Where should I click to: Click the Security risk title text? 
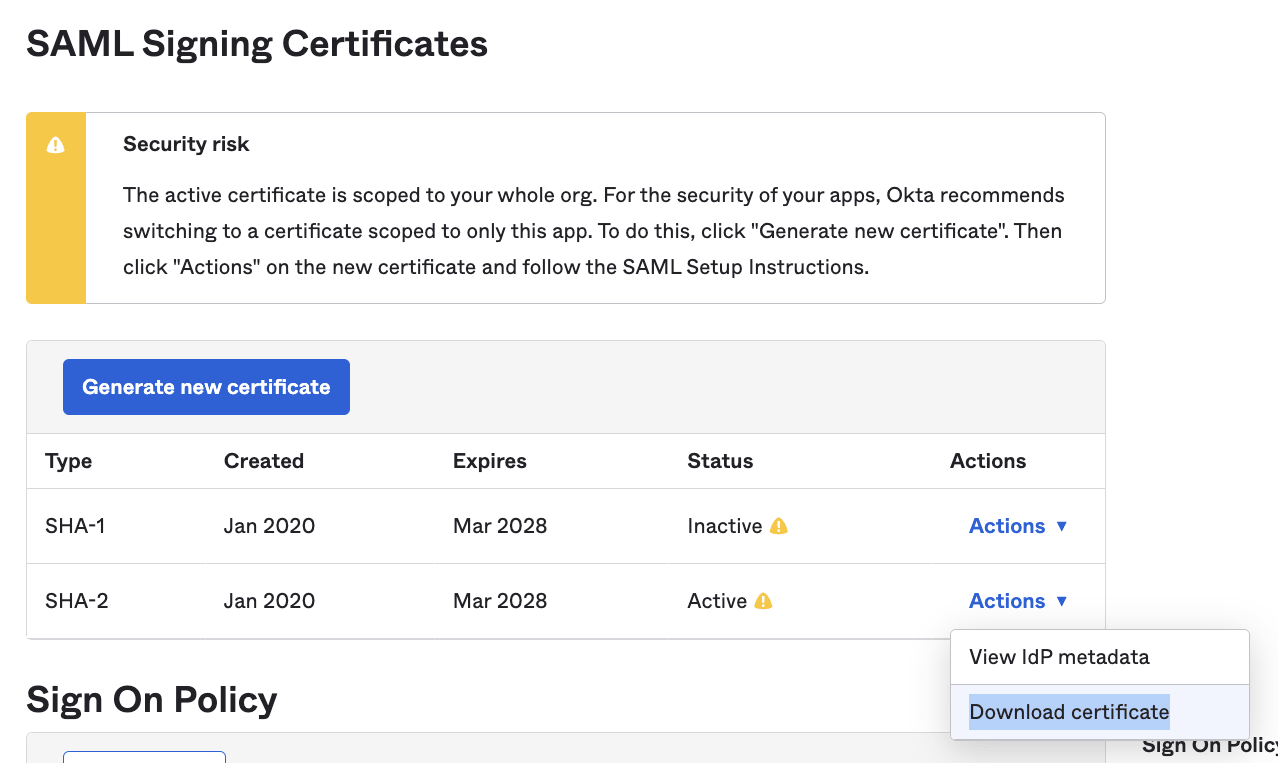[x=186, y=144]
